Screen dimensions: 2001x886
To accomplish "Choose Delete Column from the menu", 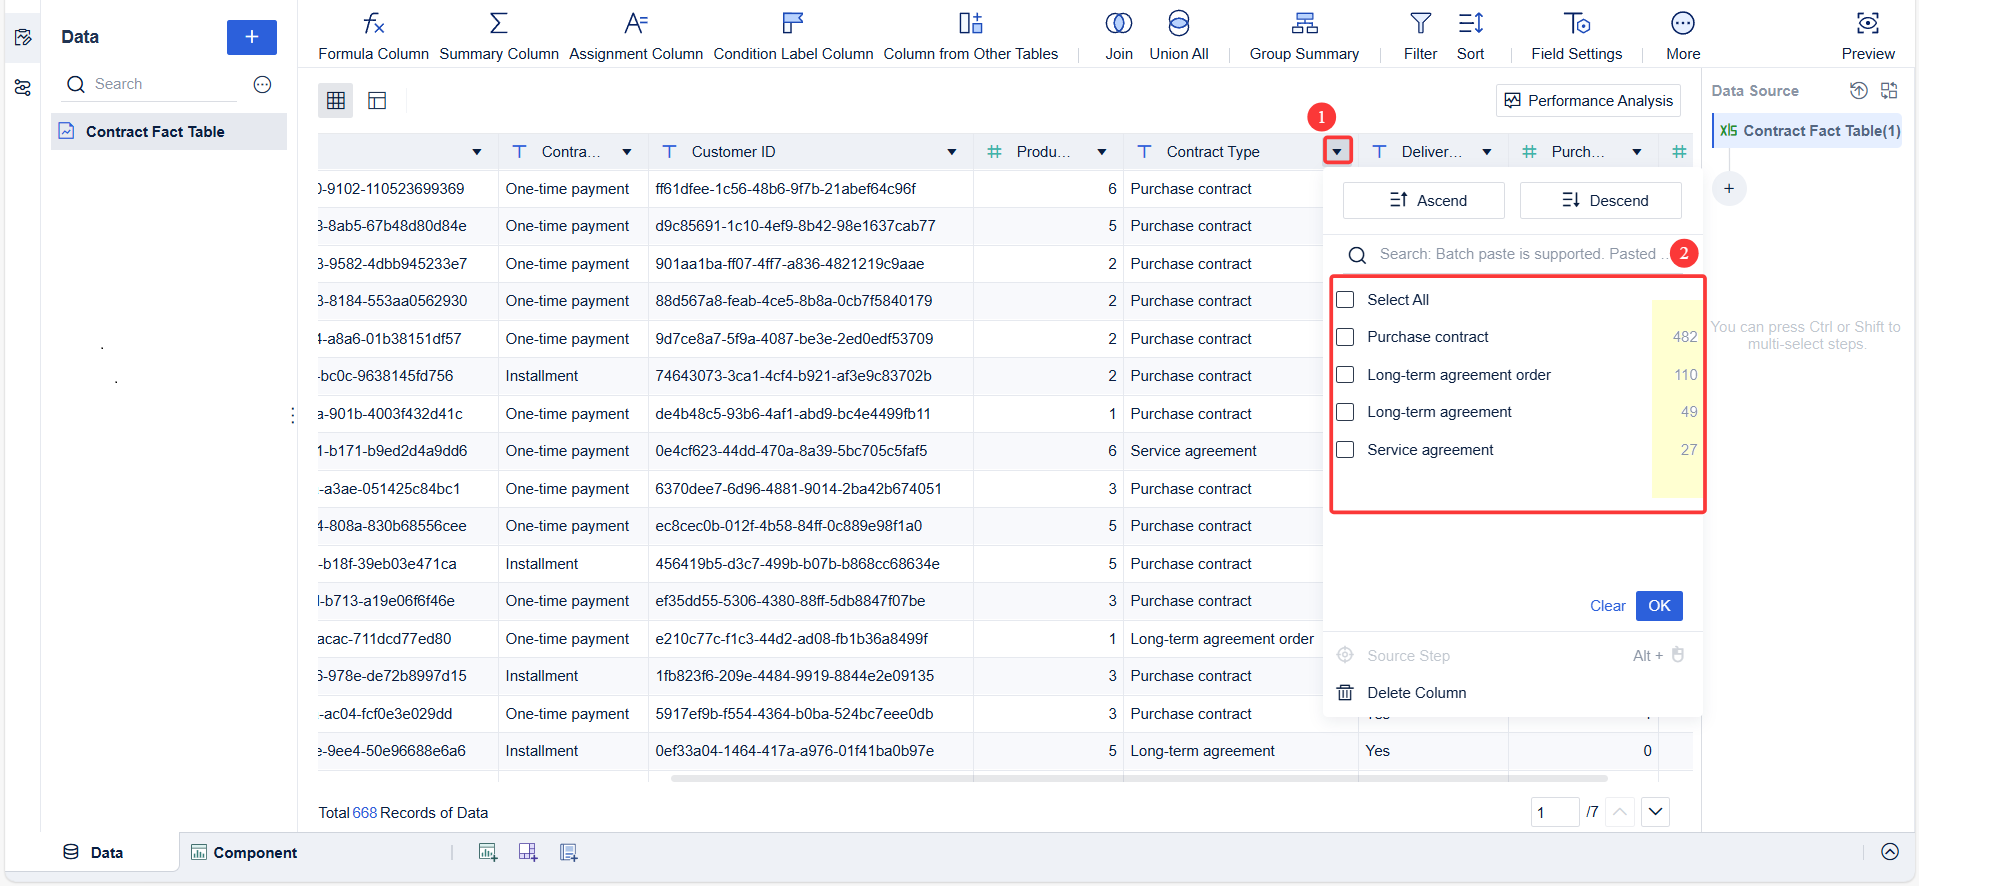I will (1416, 693).
